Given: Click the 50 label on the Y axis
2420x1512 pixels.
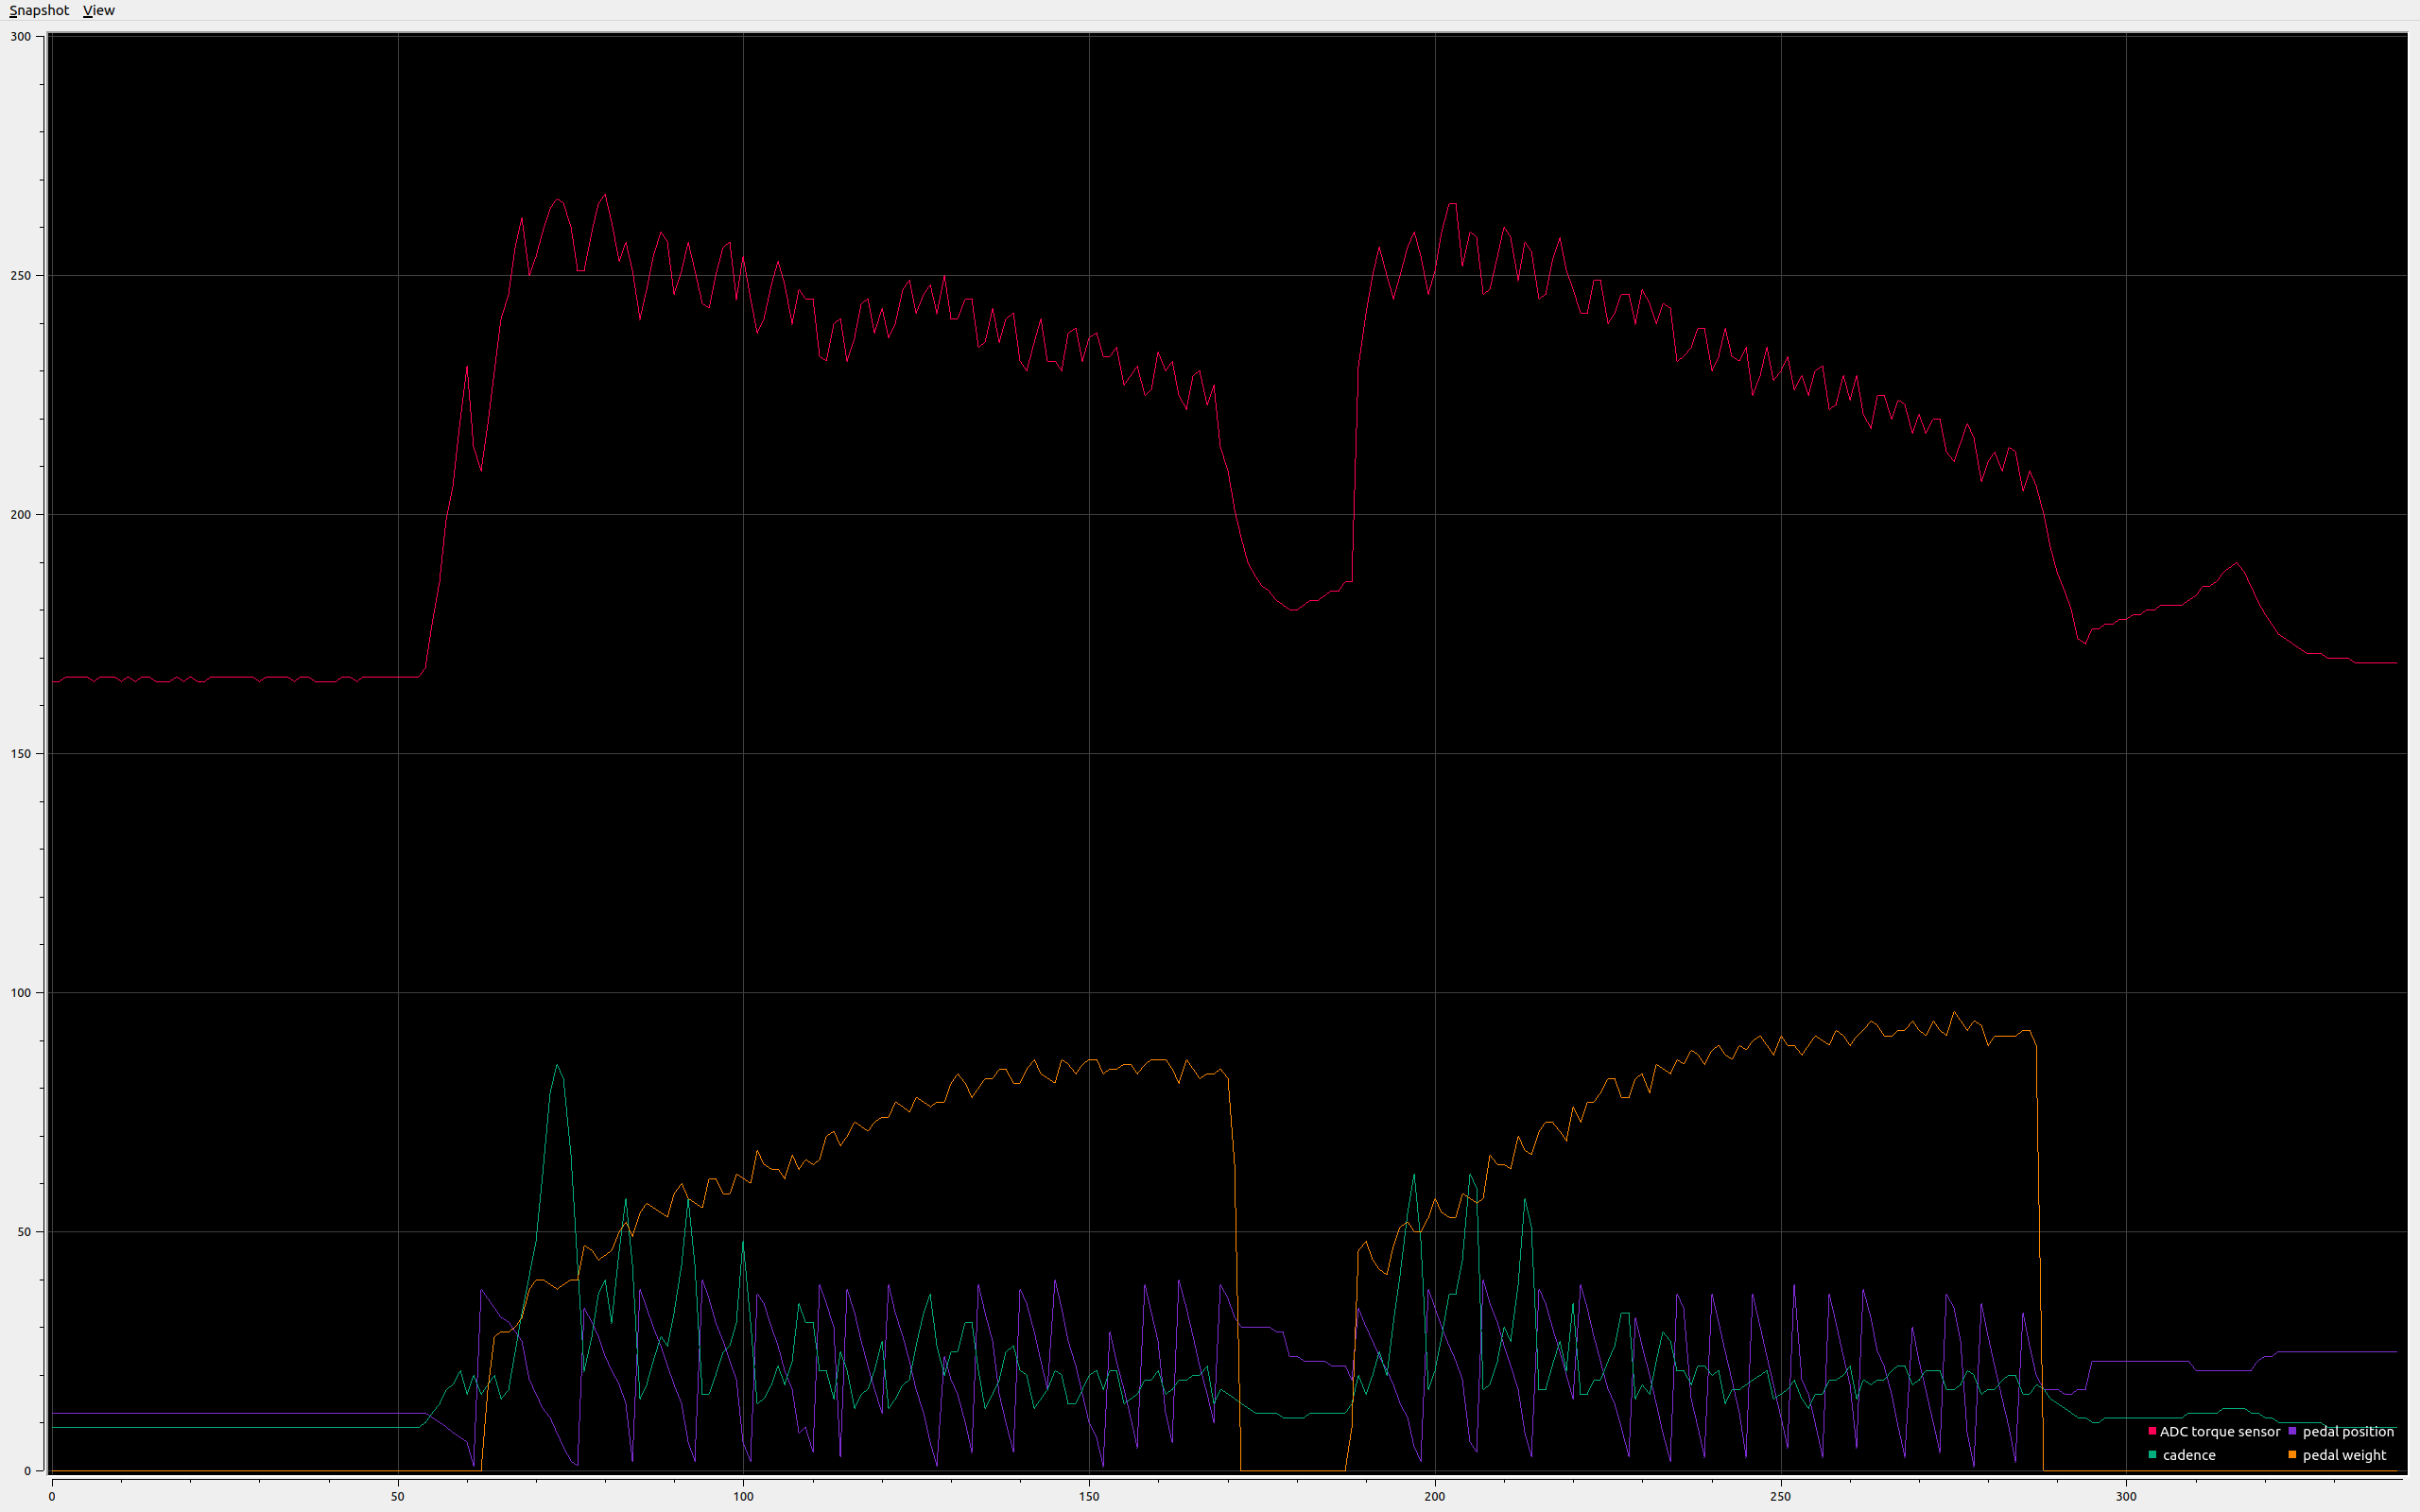Looking at the screenshot, I should pyautogui.click(x=24, y=1232).
